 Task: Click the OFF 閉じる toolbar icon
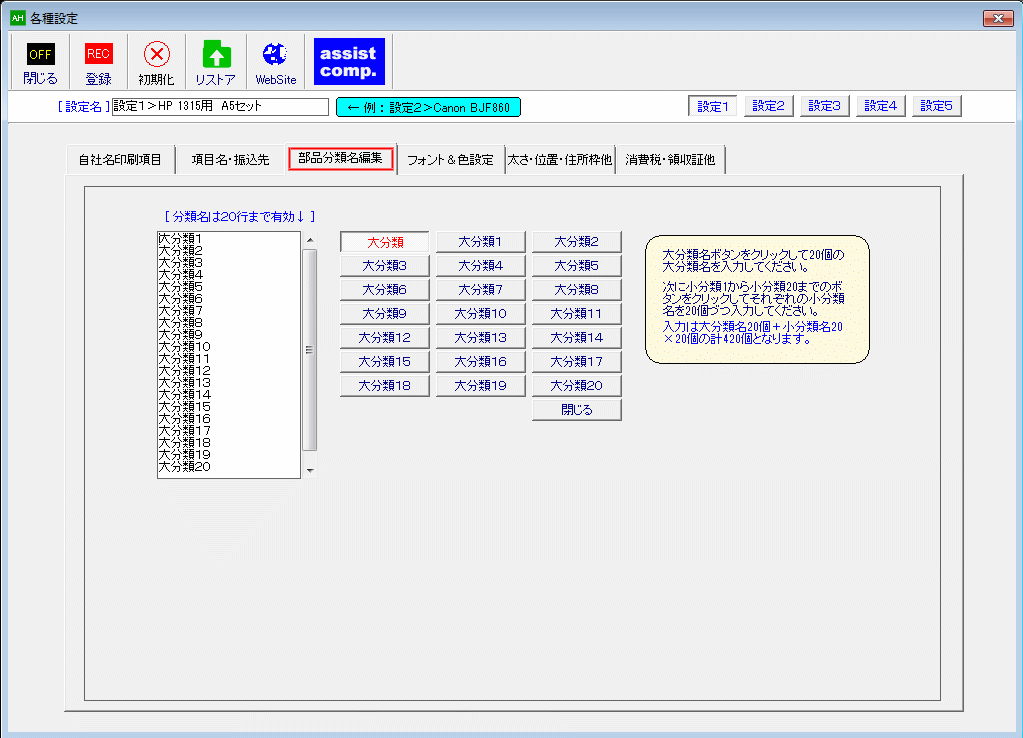pyautogui.click(x=39, y=61)
